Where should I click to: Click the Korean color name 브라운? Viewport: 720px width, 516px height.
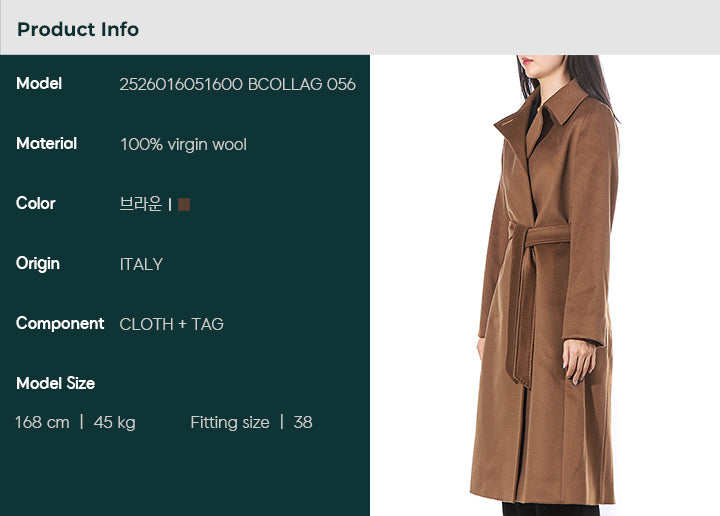141,204
